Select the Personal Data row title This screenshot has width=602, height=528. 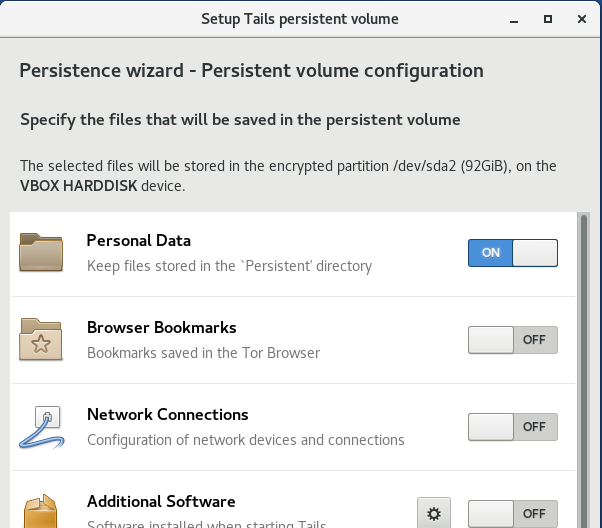pos(138,241)
